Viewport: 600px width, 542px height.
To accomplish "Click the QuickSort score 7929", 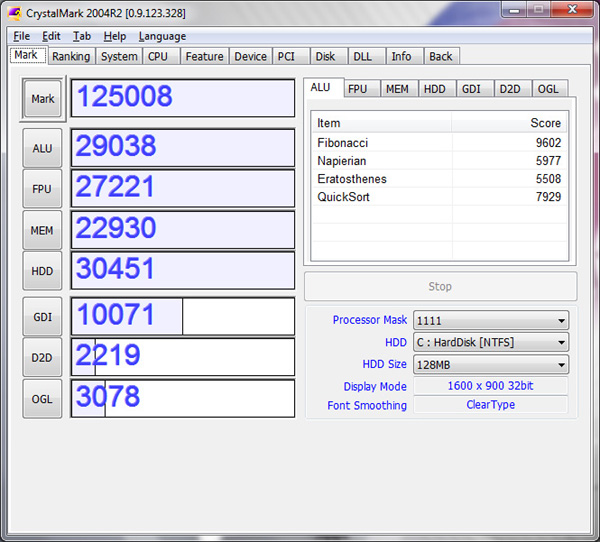I will (548, 197).
